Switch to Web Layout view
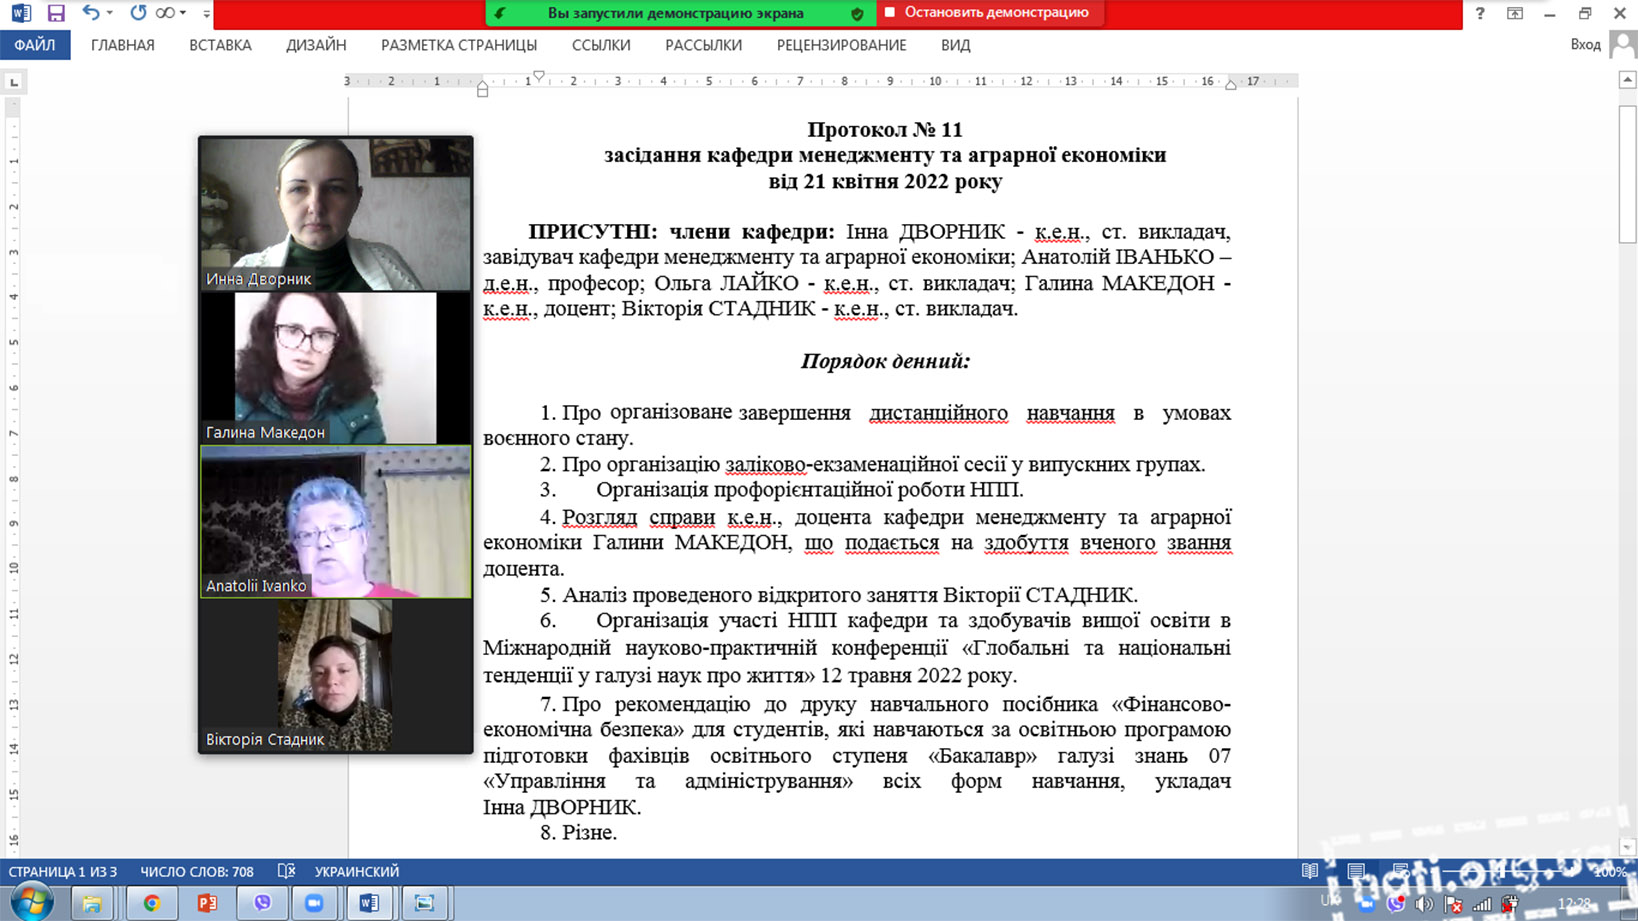The height and width of the screenshot is (921, 1638). point(1401,872)
